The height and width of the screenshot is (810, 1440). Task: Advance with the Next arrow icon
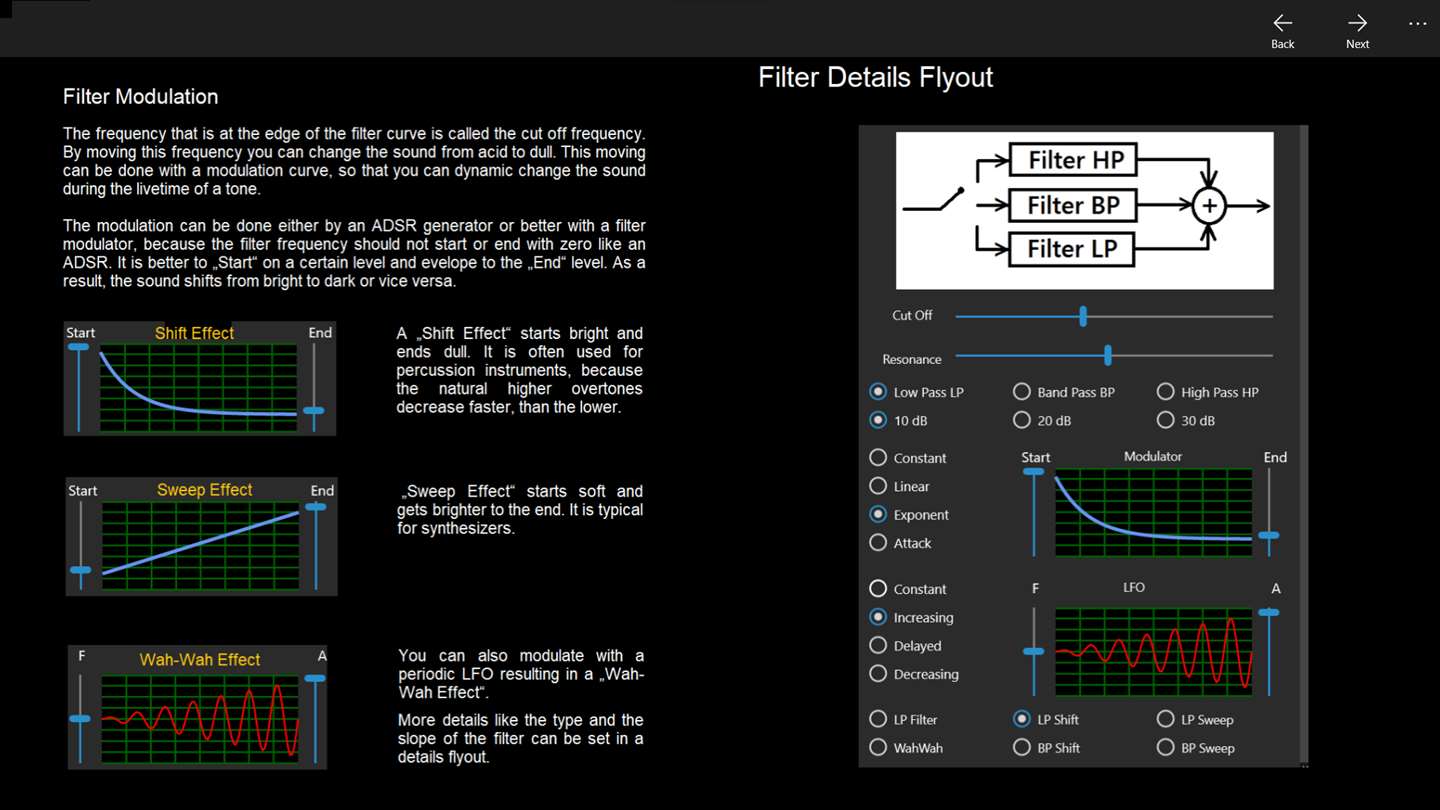click(1357, 23)
